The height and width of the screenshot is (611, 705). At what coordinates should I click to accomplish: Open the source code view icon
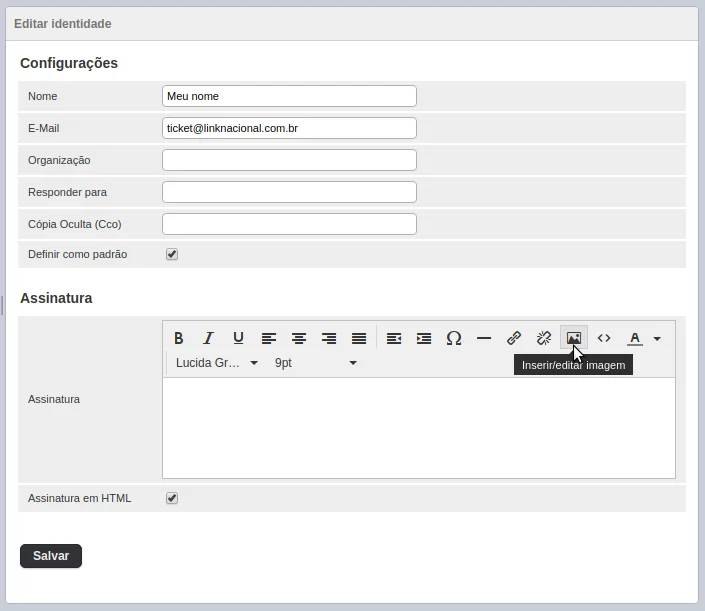pyautogui.click(x=604, y=338)
